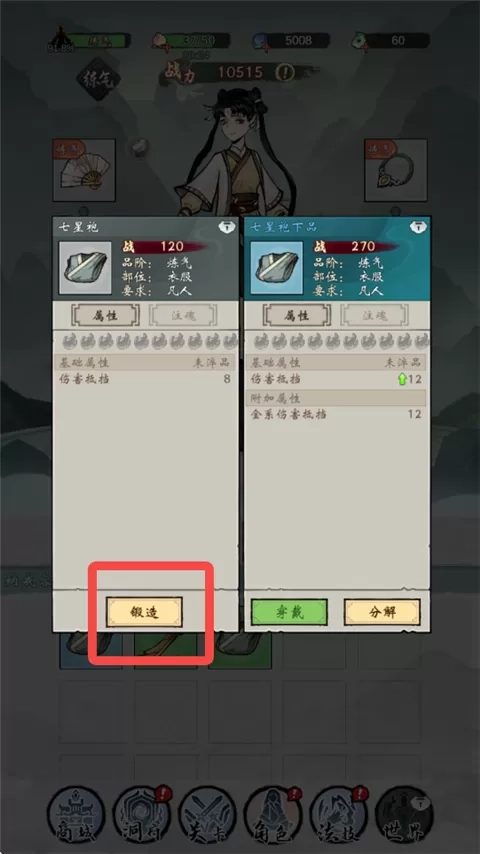
Task: Open the 关卡 crossed swords icon
Action: click(207, 814)
